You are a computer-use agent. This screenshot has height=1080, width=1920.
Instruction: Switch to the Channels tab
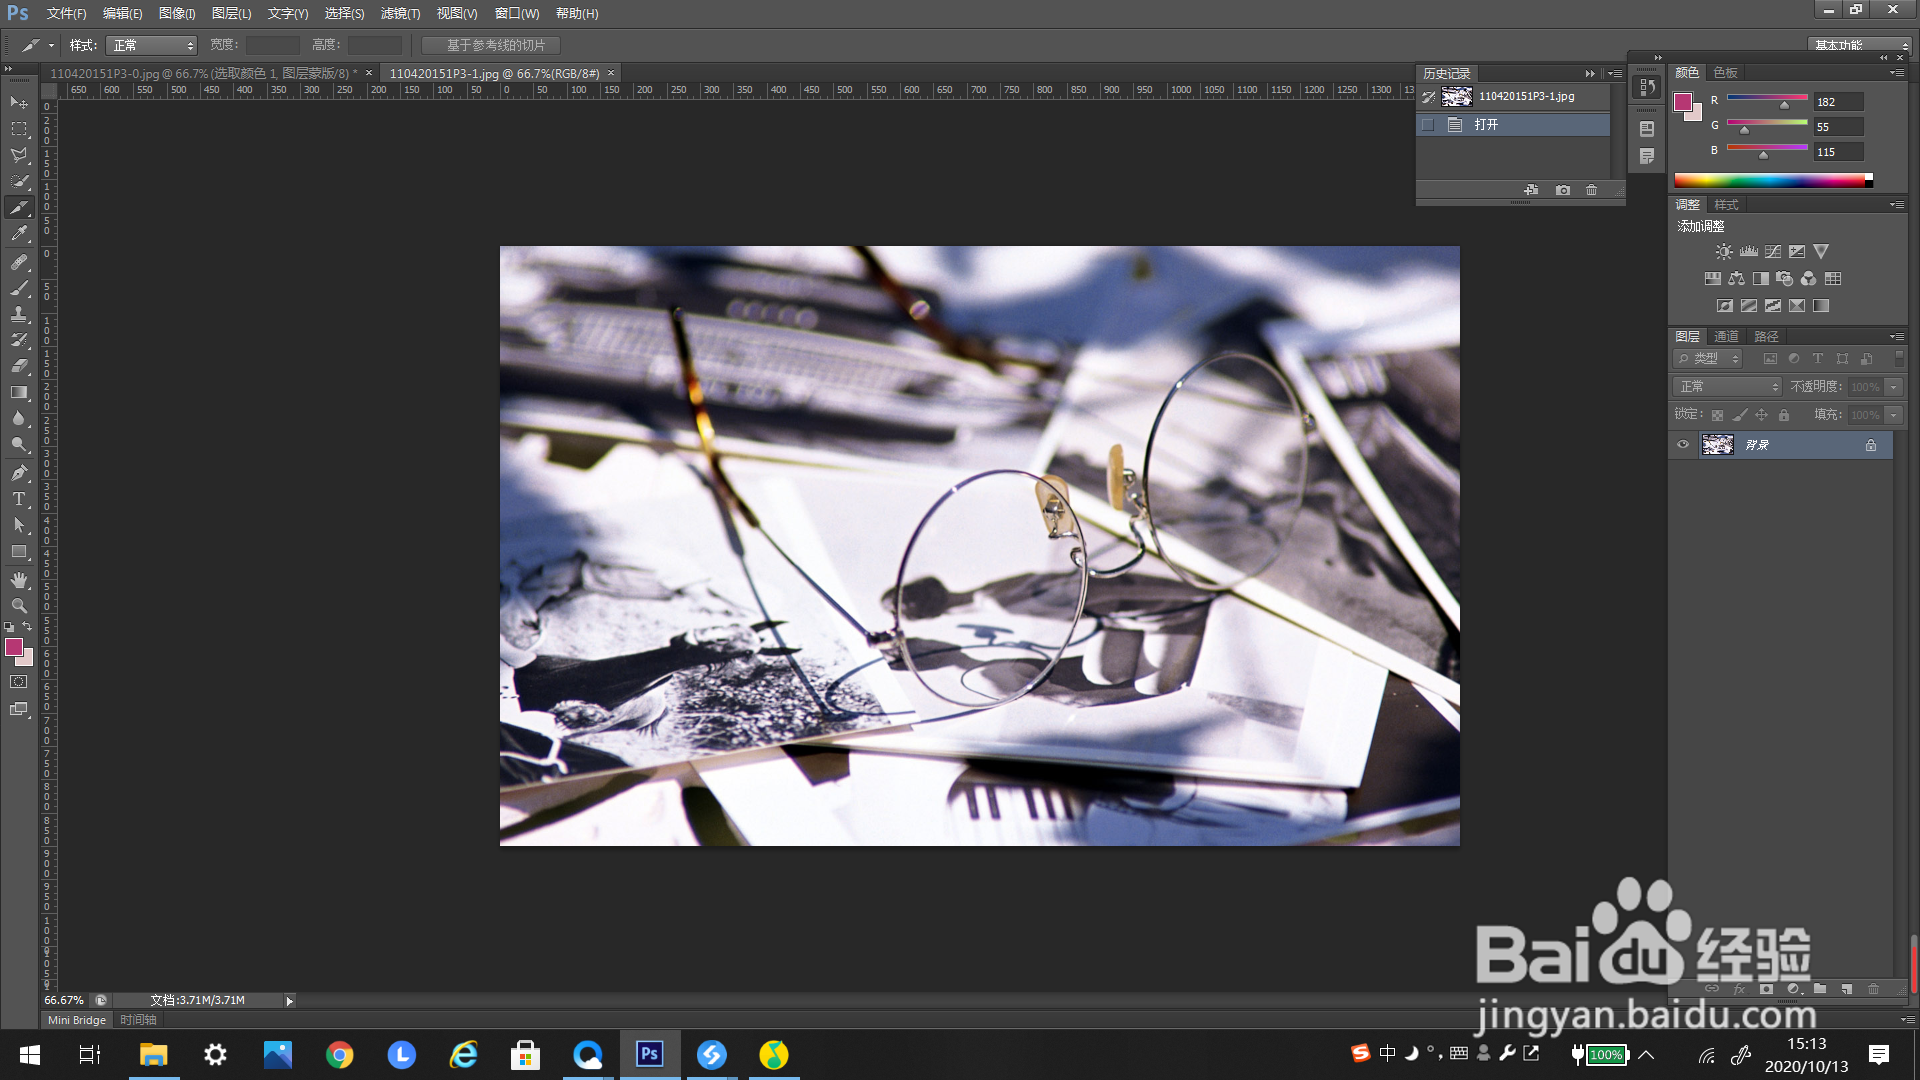tap(1726, 336)
